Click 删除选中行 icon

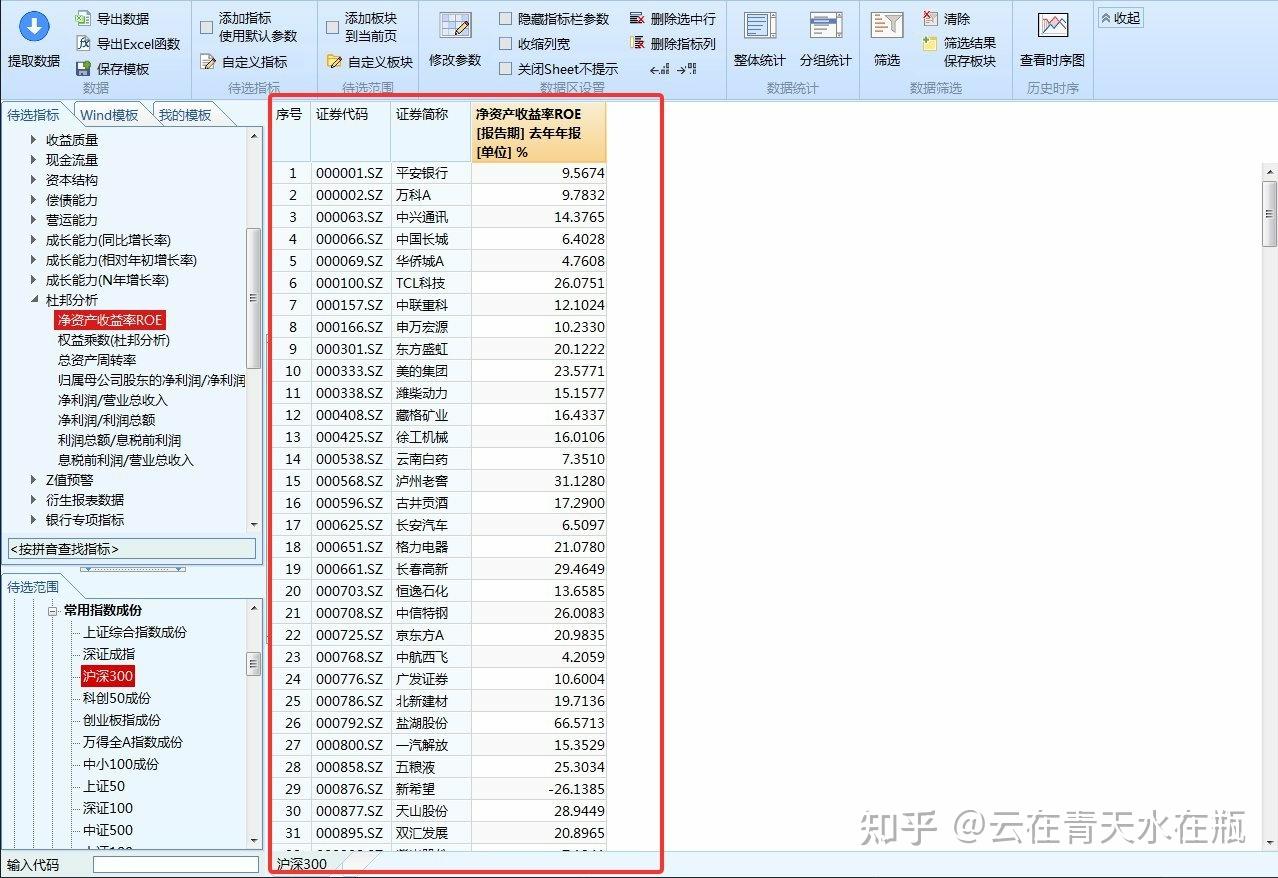637,19
